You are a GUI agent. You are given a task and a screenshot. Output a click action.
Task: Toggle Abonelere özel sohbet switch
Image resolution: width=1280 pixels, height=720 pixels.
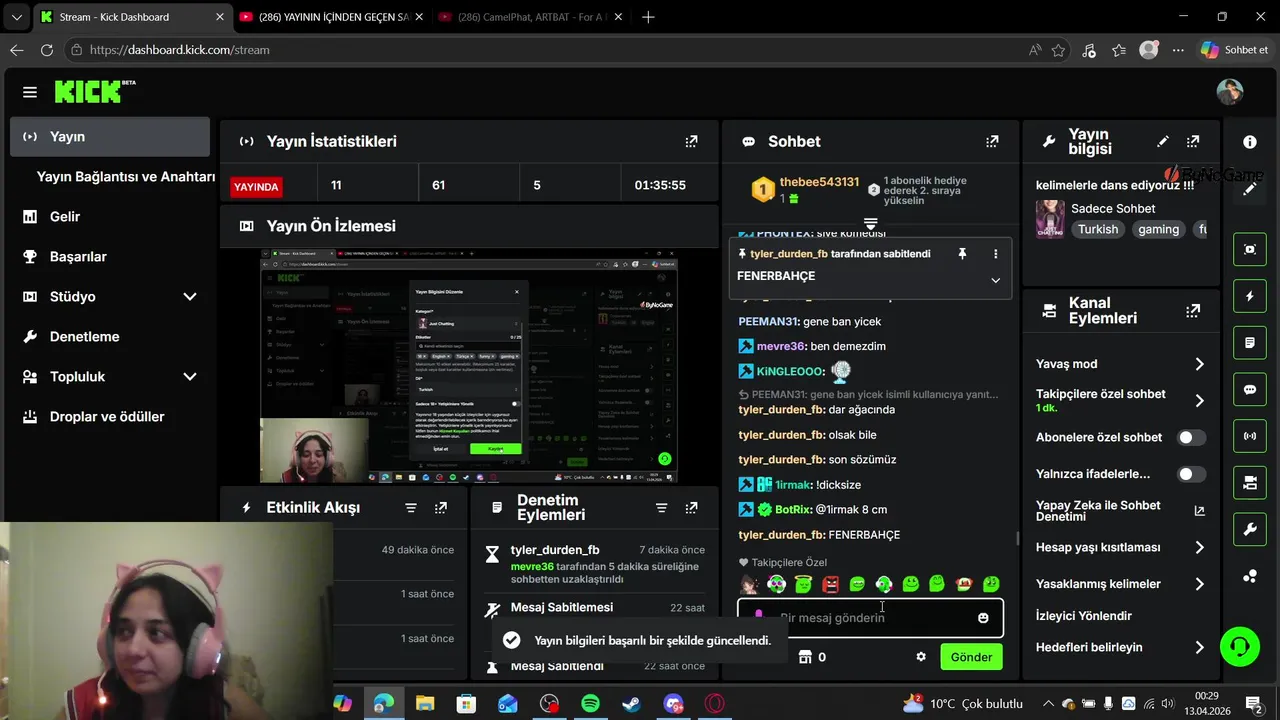pyautogui.click(x=1191, y=438)
